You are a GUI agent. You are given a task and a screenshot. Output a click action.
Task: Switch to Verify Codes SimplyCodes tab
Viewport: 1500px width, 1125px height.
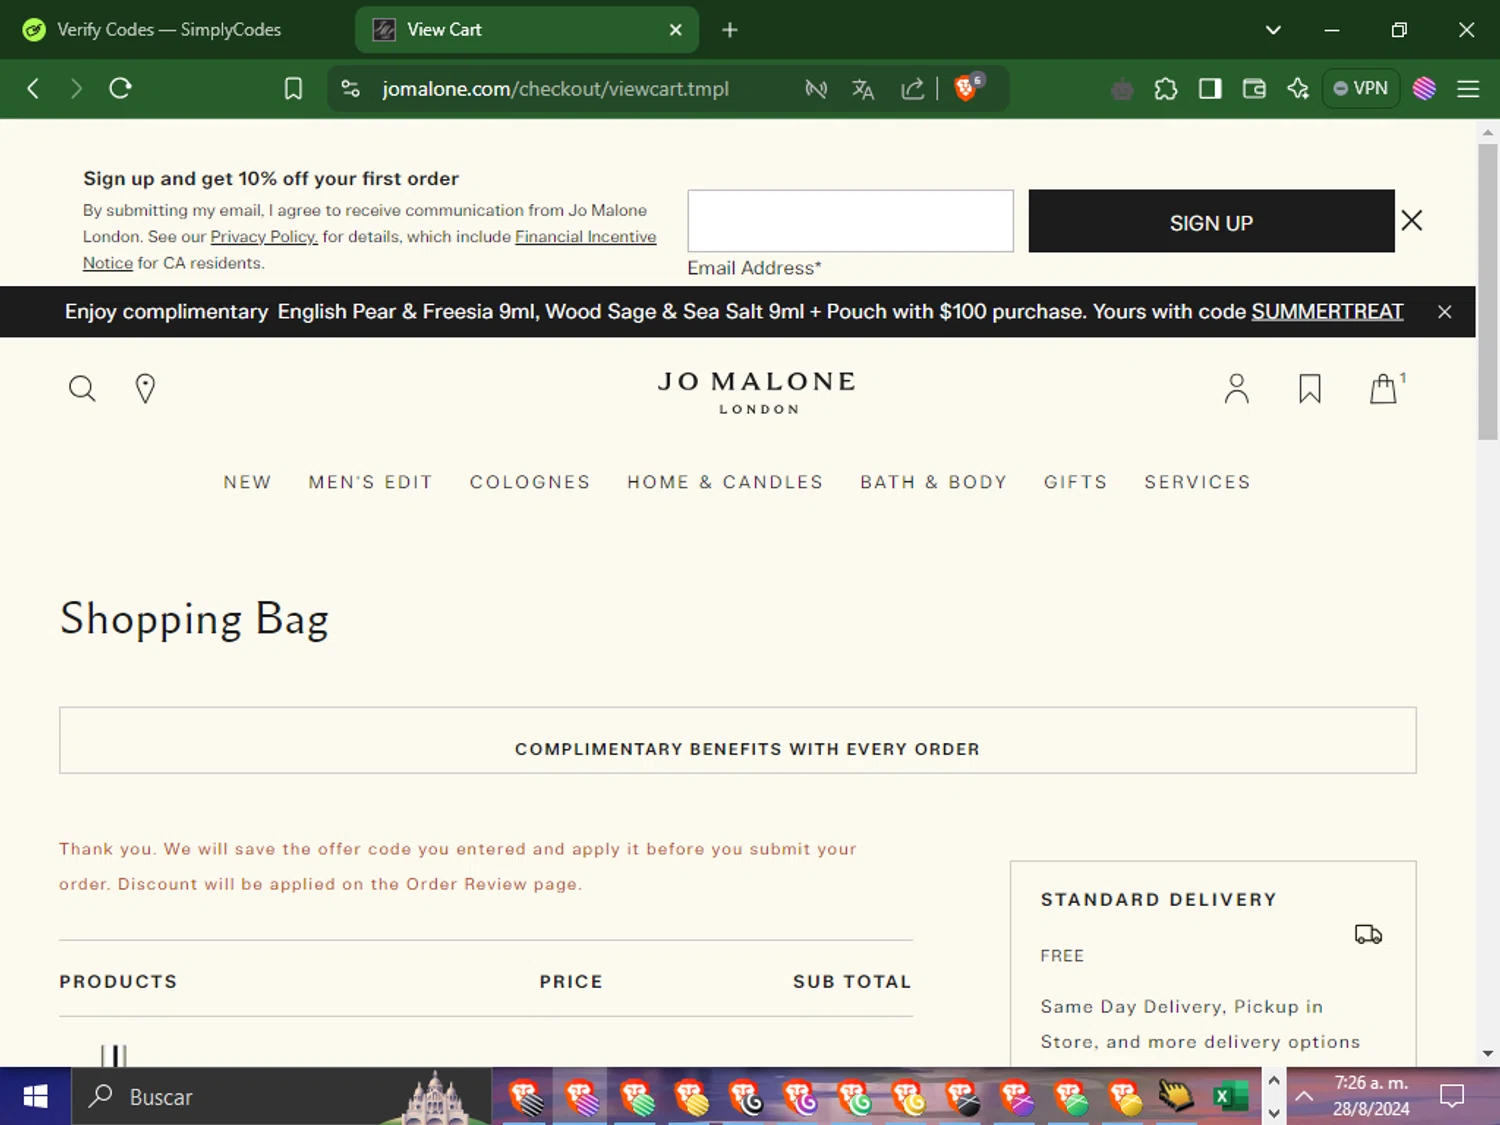coord(170,30)
